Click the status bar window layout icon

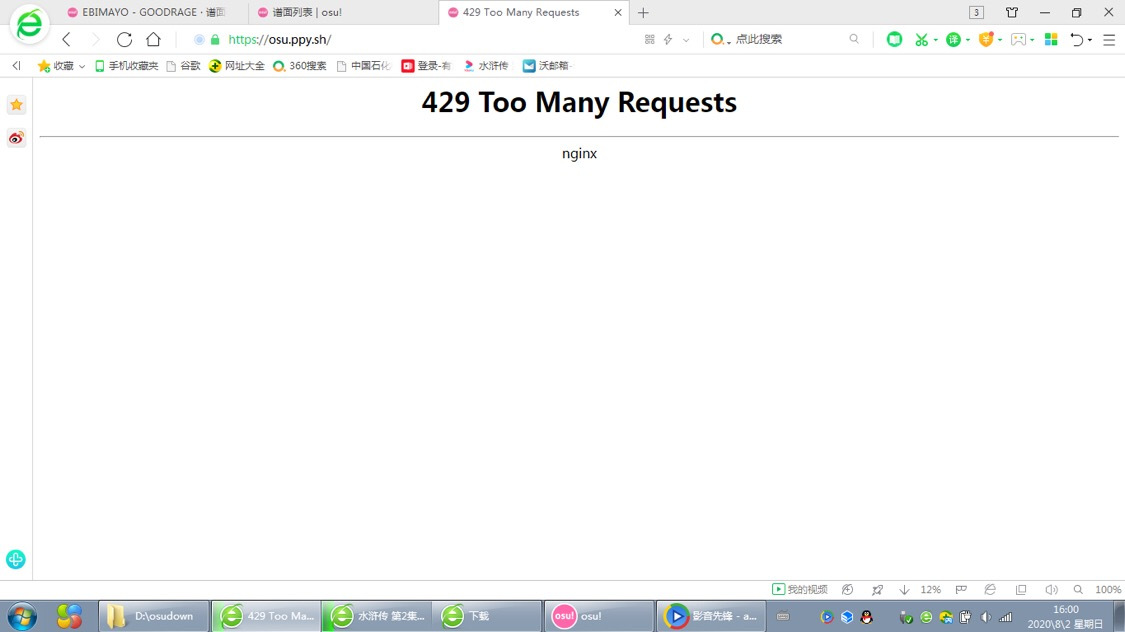pyautogui.click(x=1021, y=590)
